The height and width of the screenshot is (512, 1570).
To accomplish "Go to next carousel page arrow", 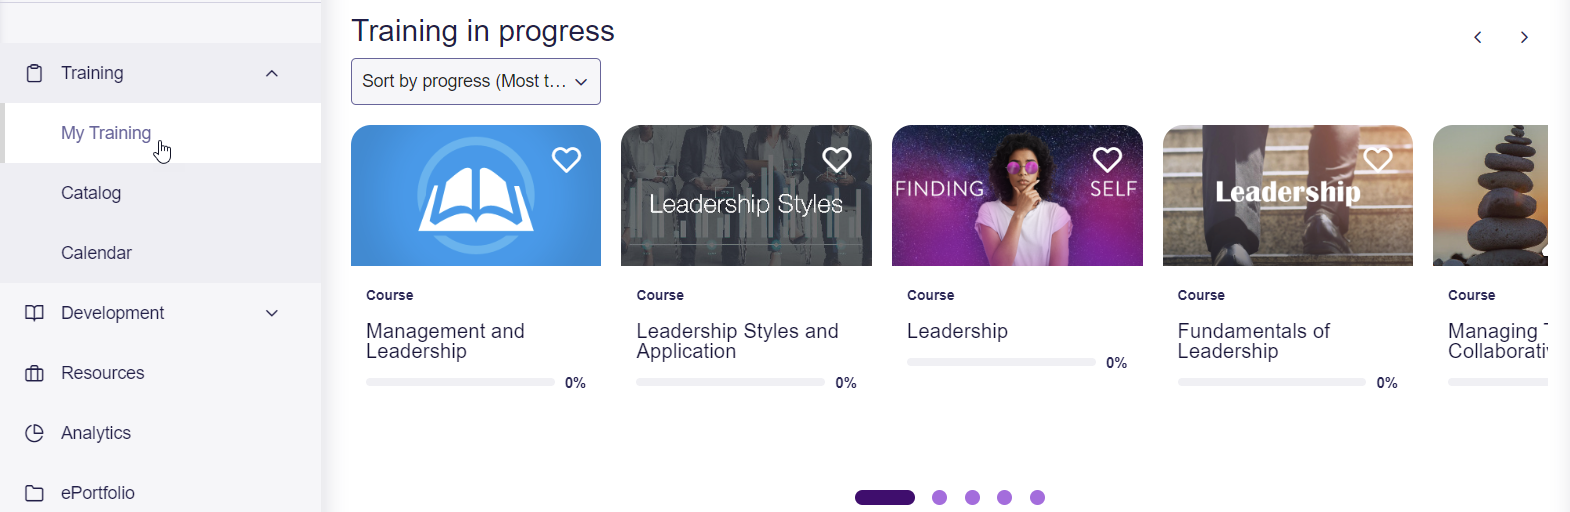I will (x=1524, y=37).
